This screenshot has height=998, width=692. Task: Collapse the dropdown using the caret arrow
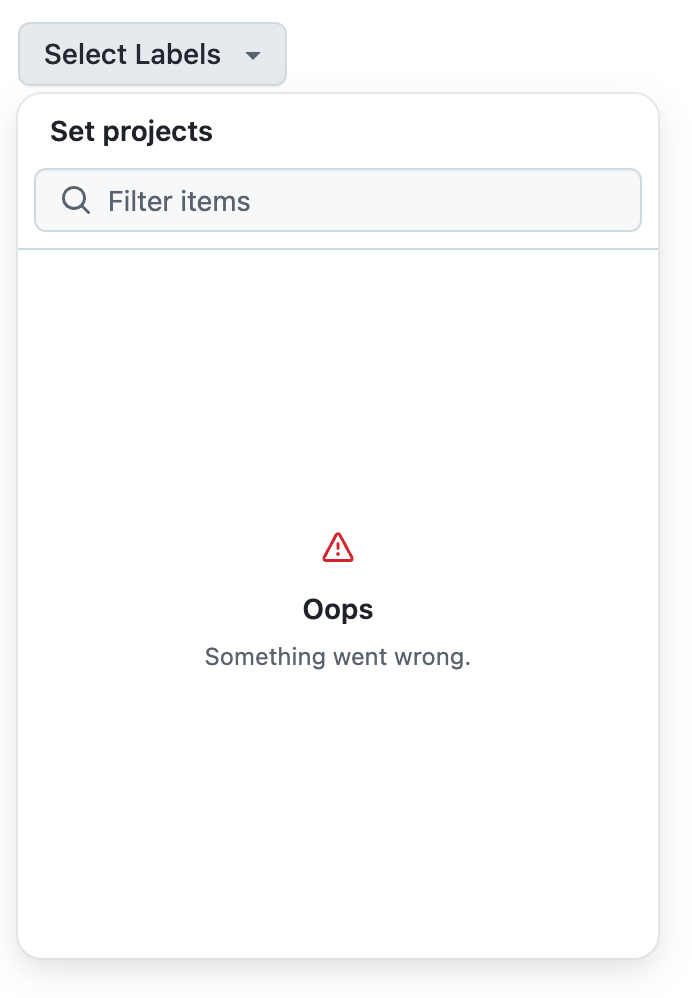coord(253,55)
